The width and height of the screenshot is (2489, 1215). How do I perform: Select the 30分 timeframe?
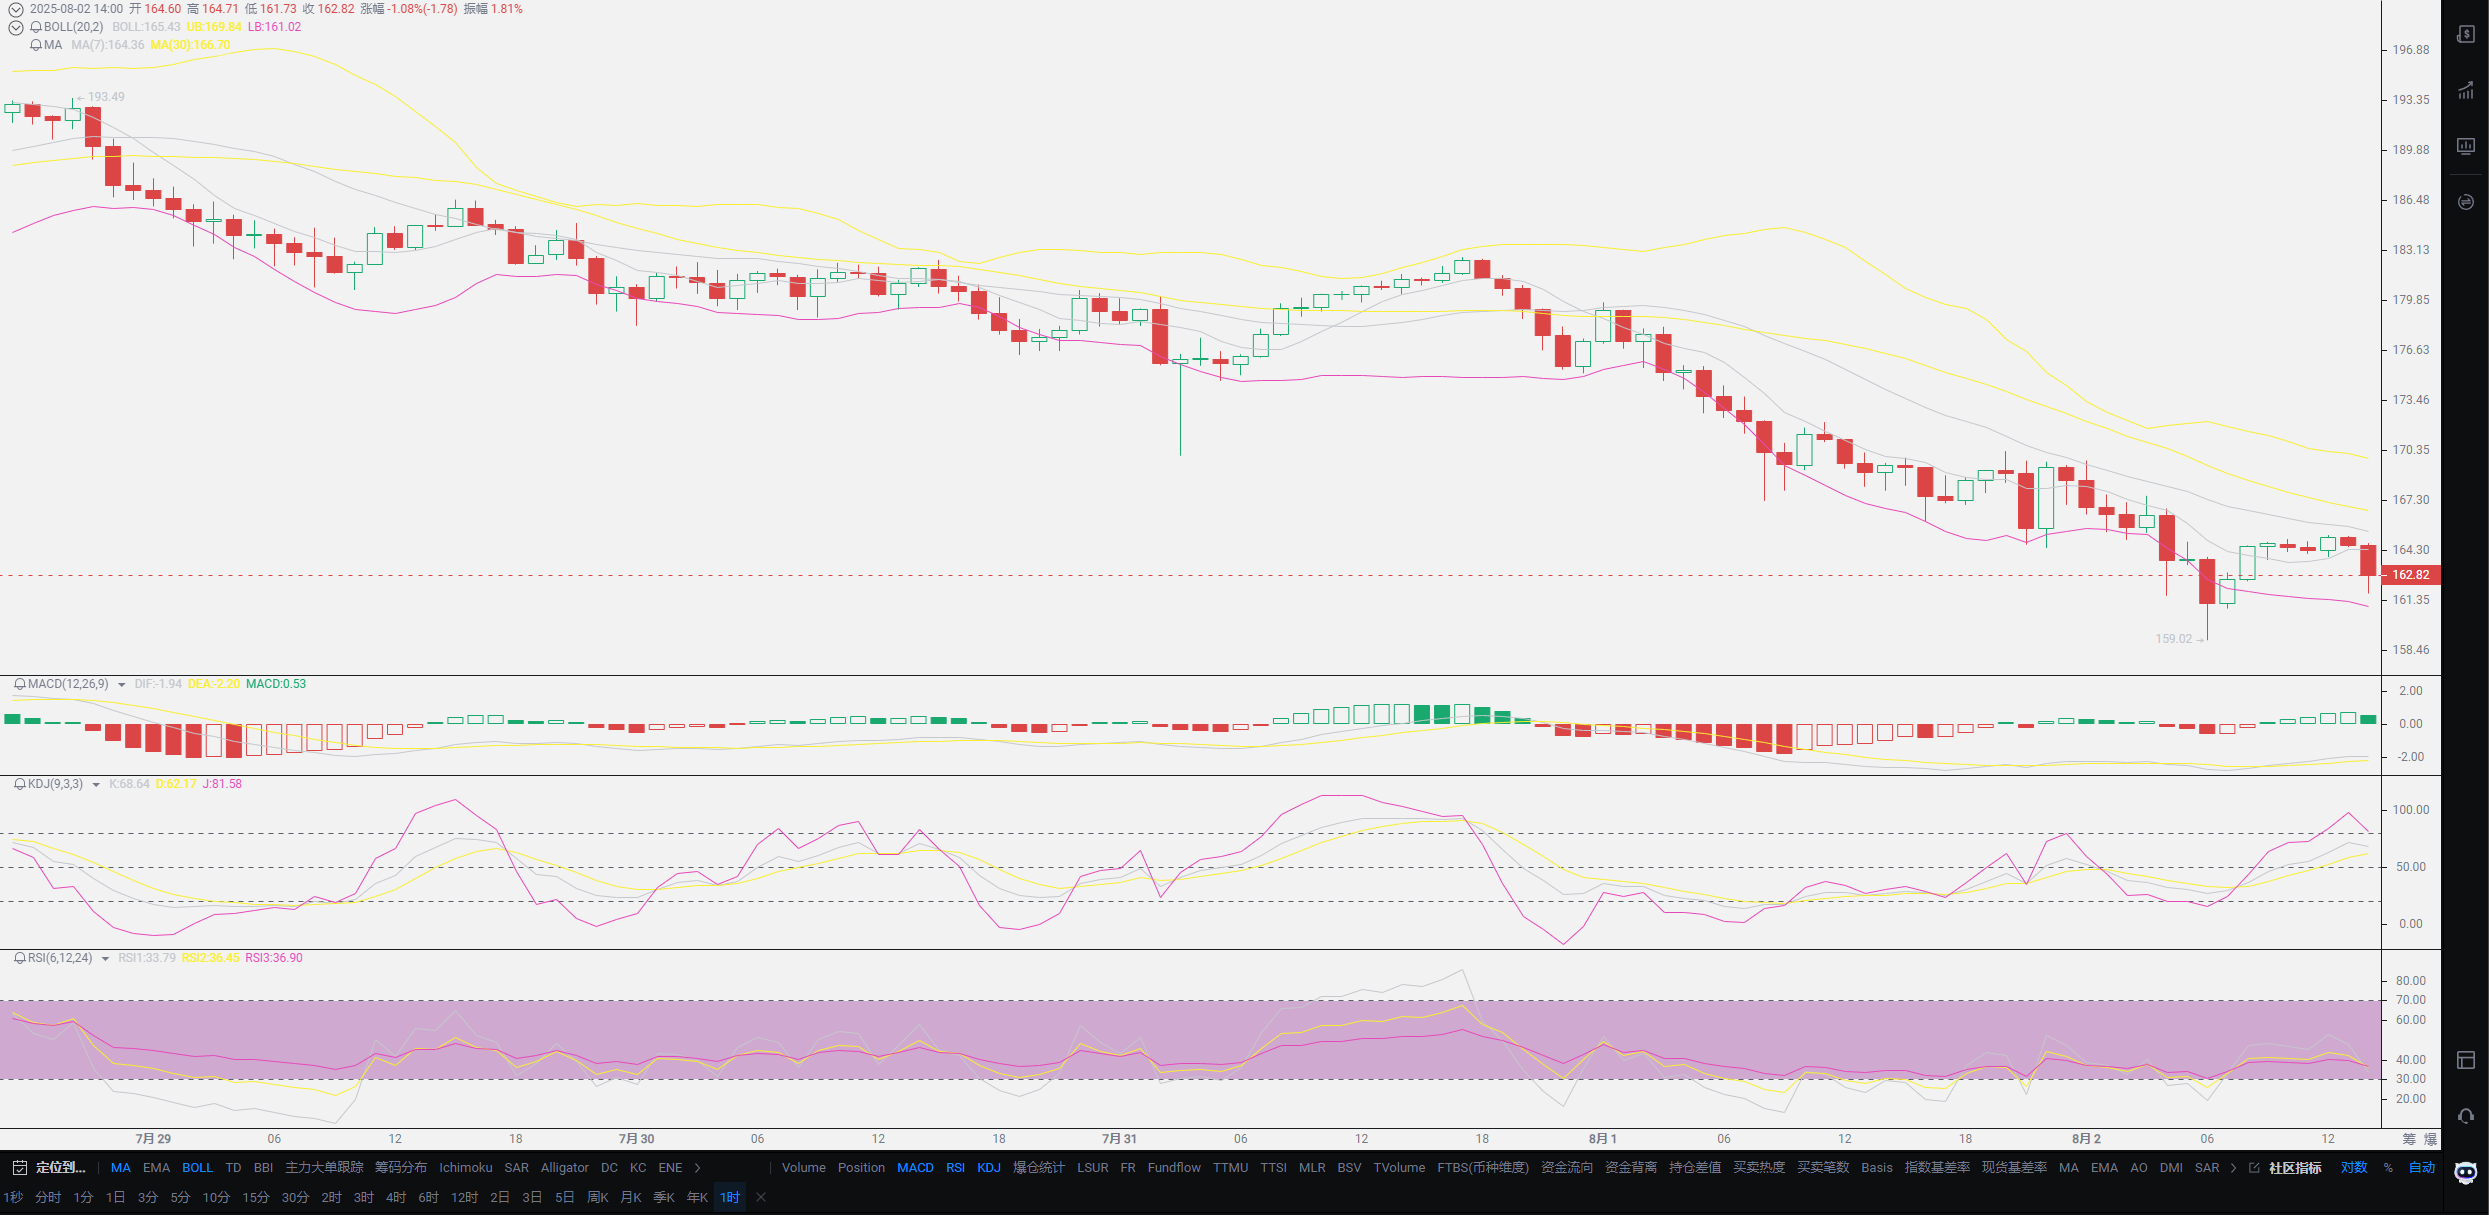click(295, 1197)
